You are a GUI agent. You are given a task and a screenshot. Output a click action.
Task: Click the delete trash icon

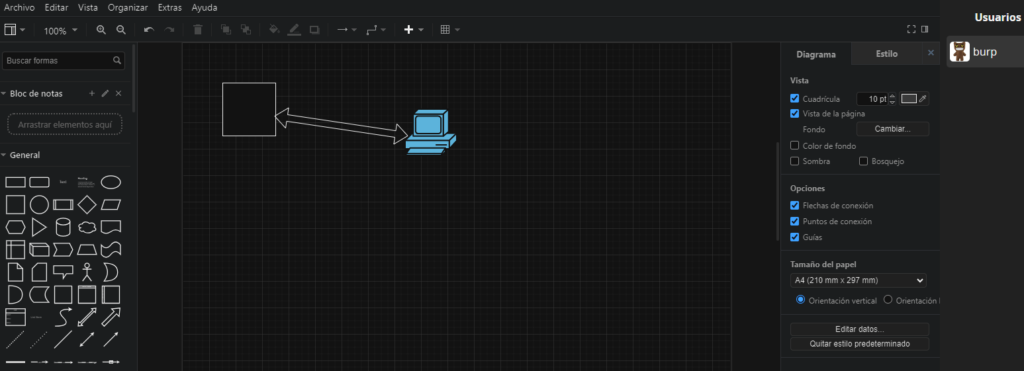point(198,30)
